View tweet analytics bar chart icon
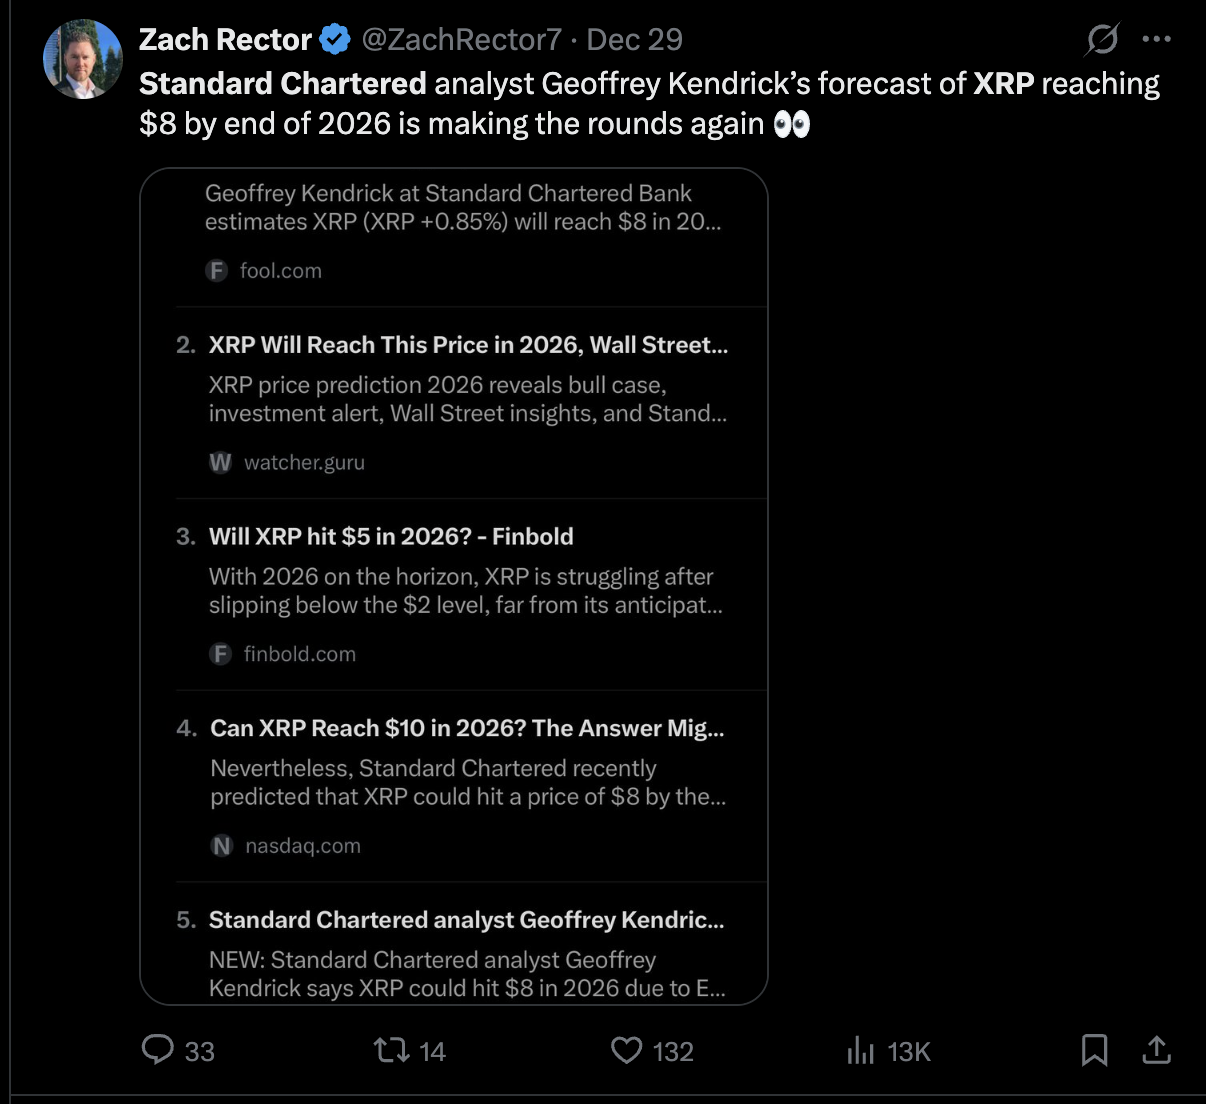The height and width of the screenshot is (1104, 1206). coord(860,1050)
